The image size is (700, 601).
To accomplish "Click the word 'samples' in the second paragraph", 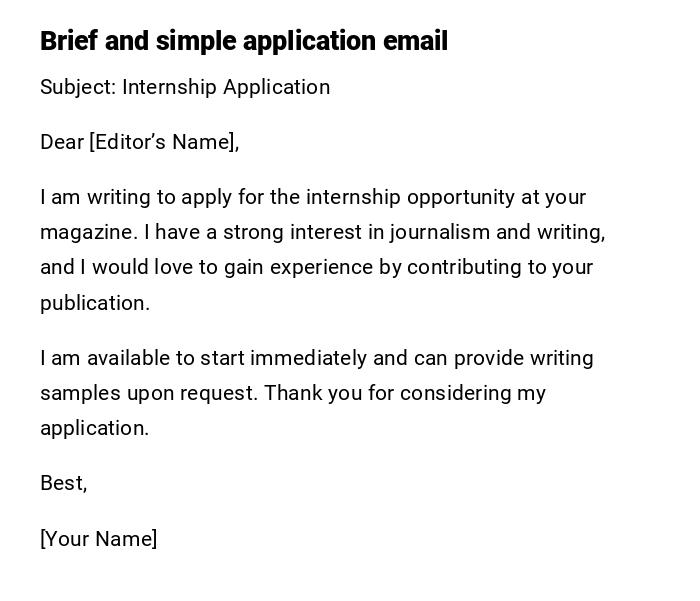I will [x=78, y=393].
